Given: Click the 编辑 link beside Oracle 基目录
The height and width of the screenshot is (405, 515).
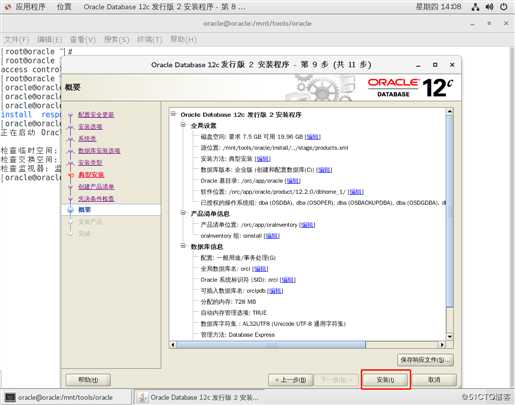Looking at the screenshot, I should pos(293,181).
